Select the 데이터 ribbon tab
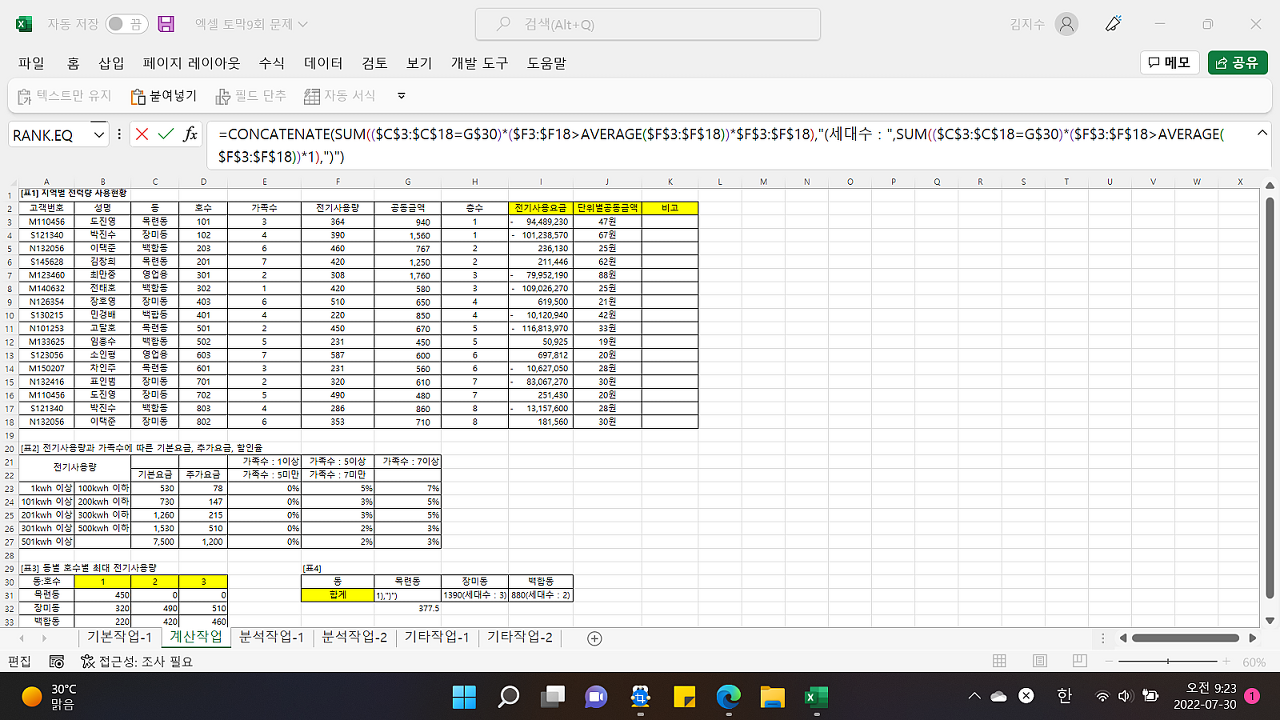Screen dimensions: 1280x720 [323, 63]
